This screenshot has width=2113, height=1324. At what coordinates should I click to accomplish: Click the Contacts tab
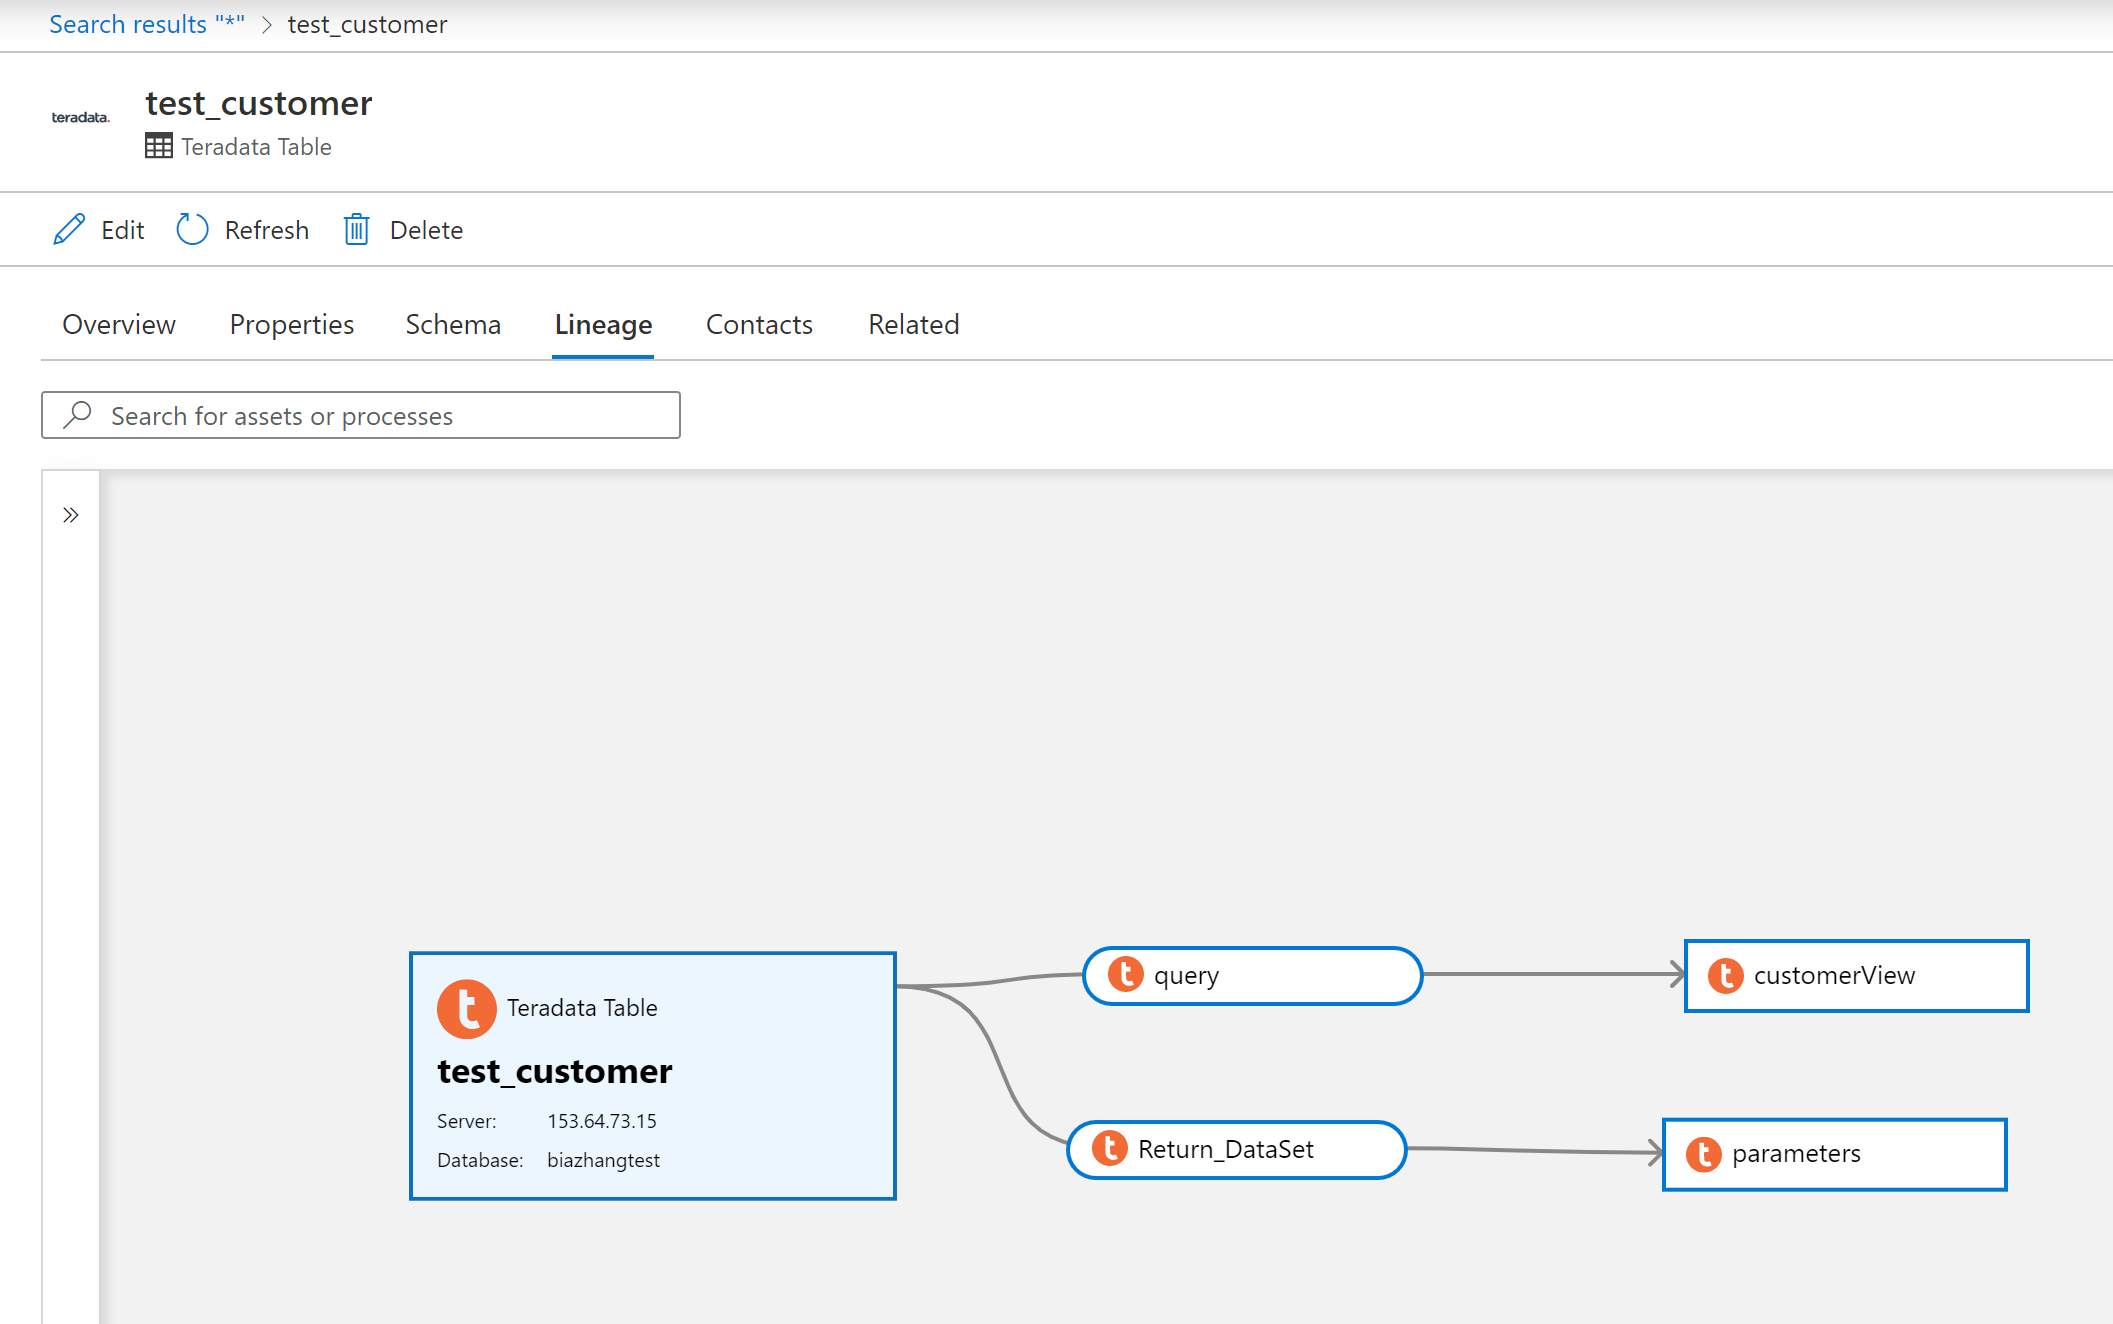click(759, 323)
